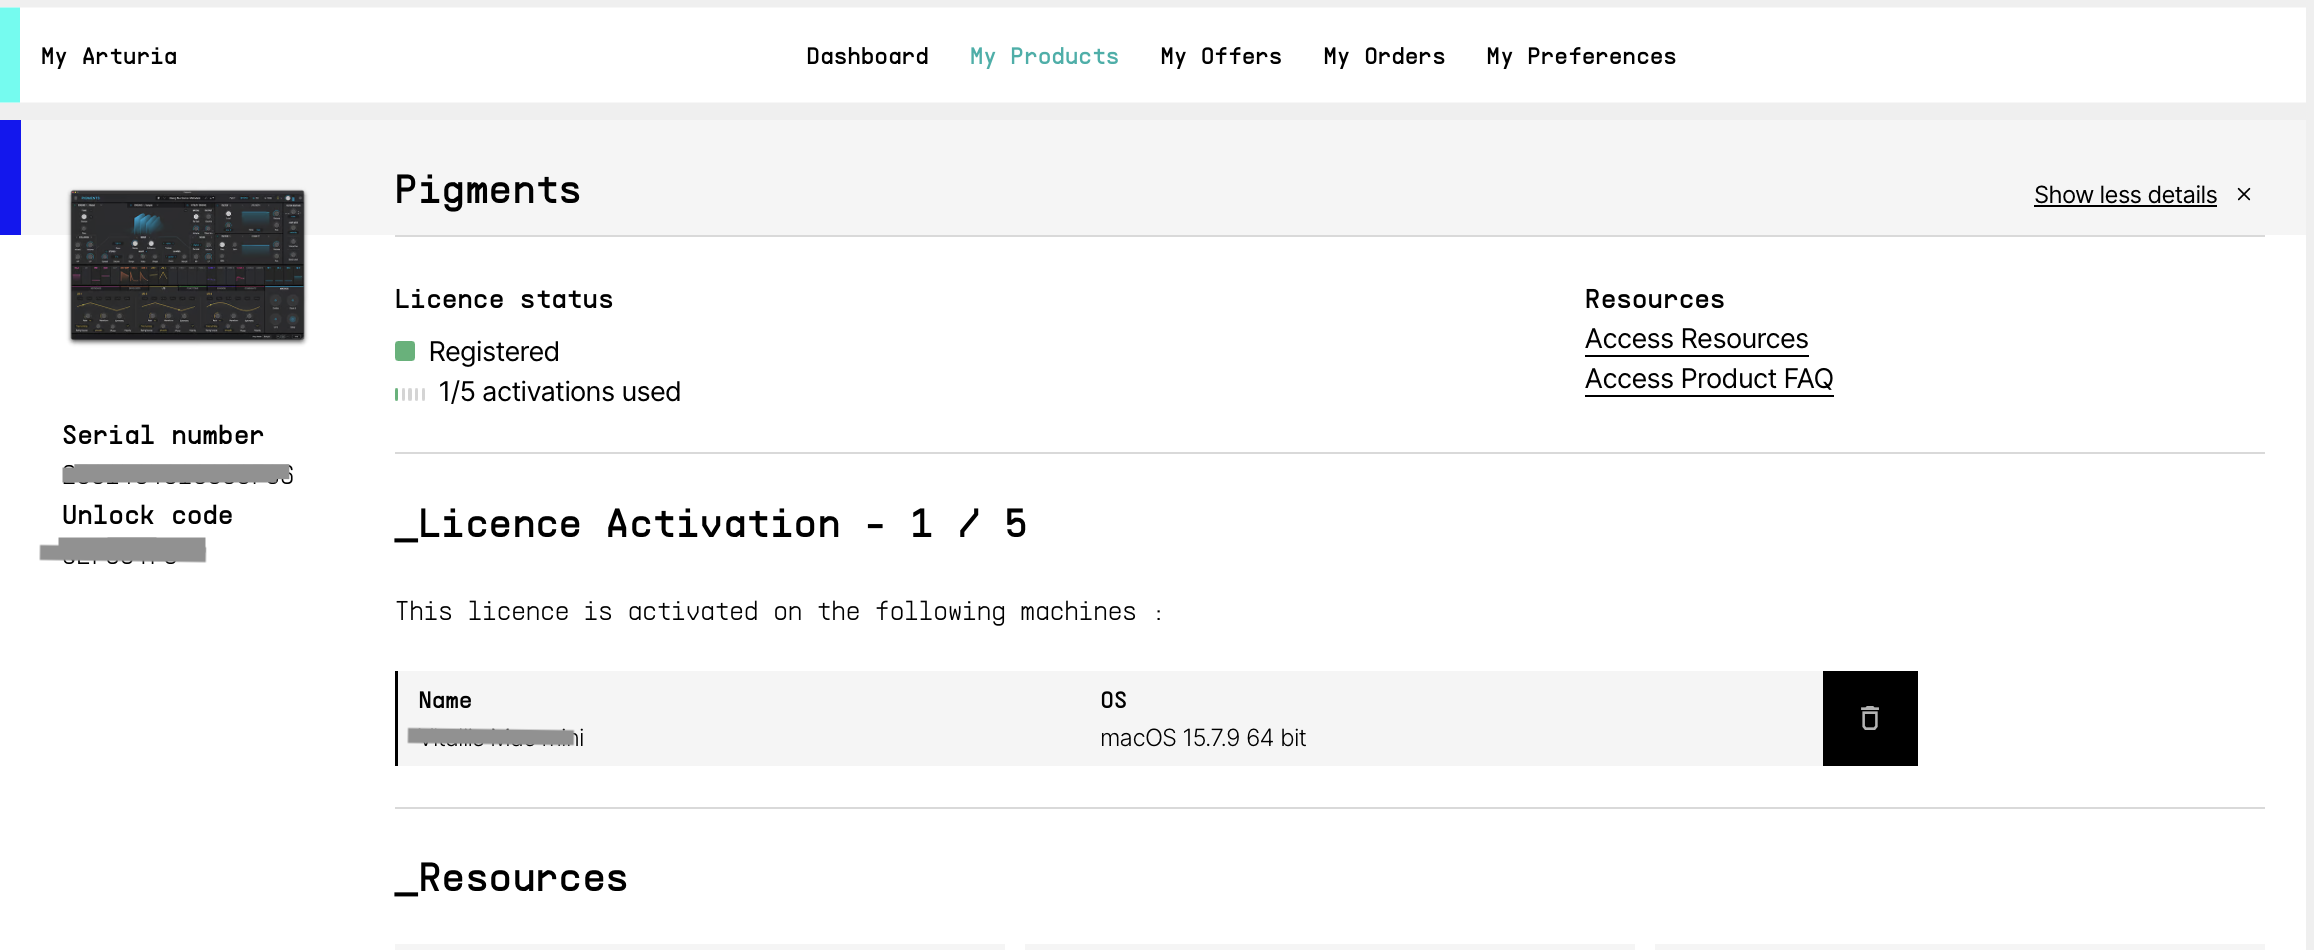Select the Resources heading above links
The image size is (2314, 950).
[x=1654, y=299]
